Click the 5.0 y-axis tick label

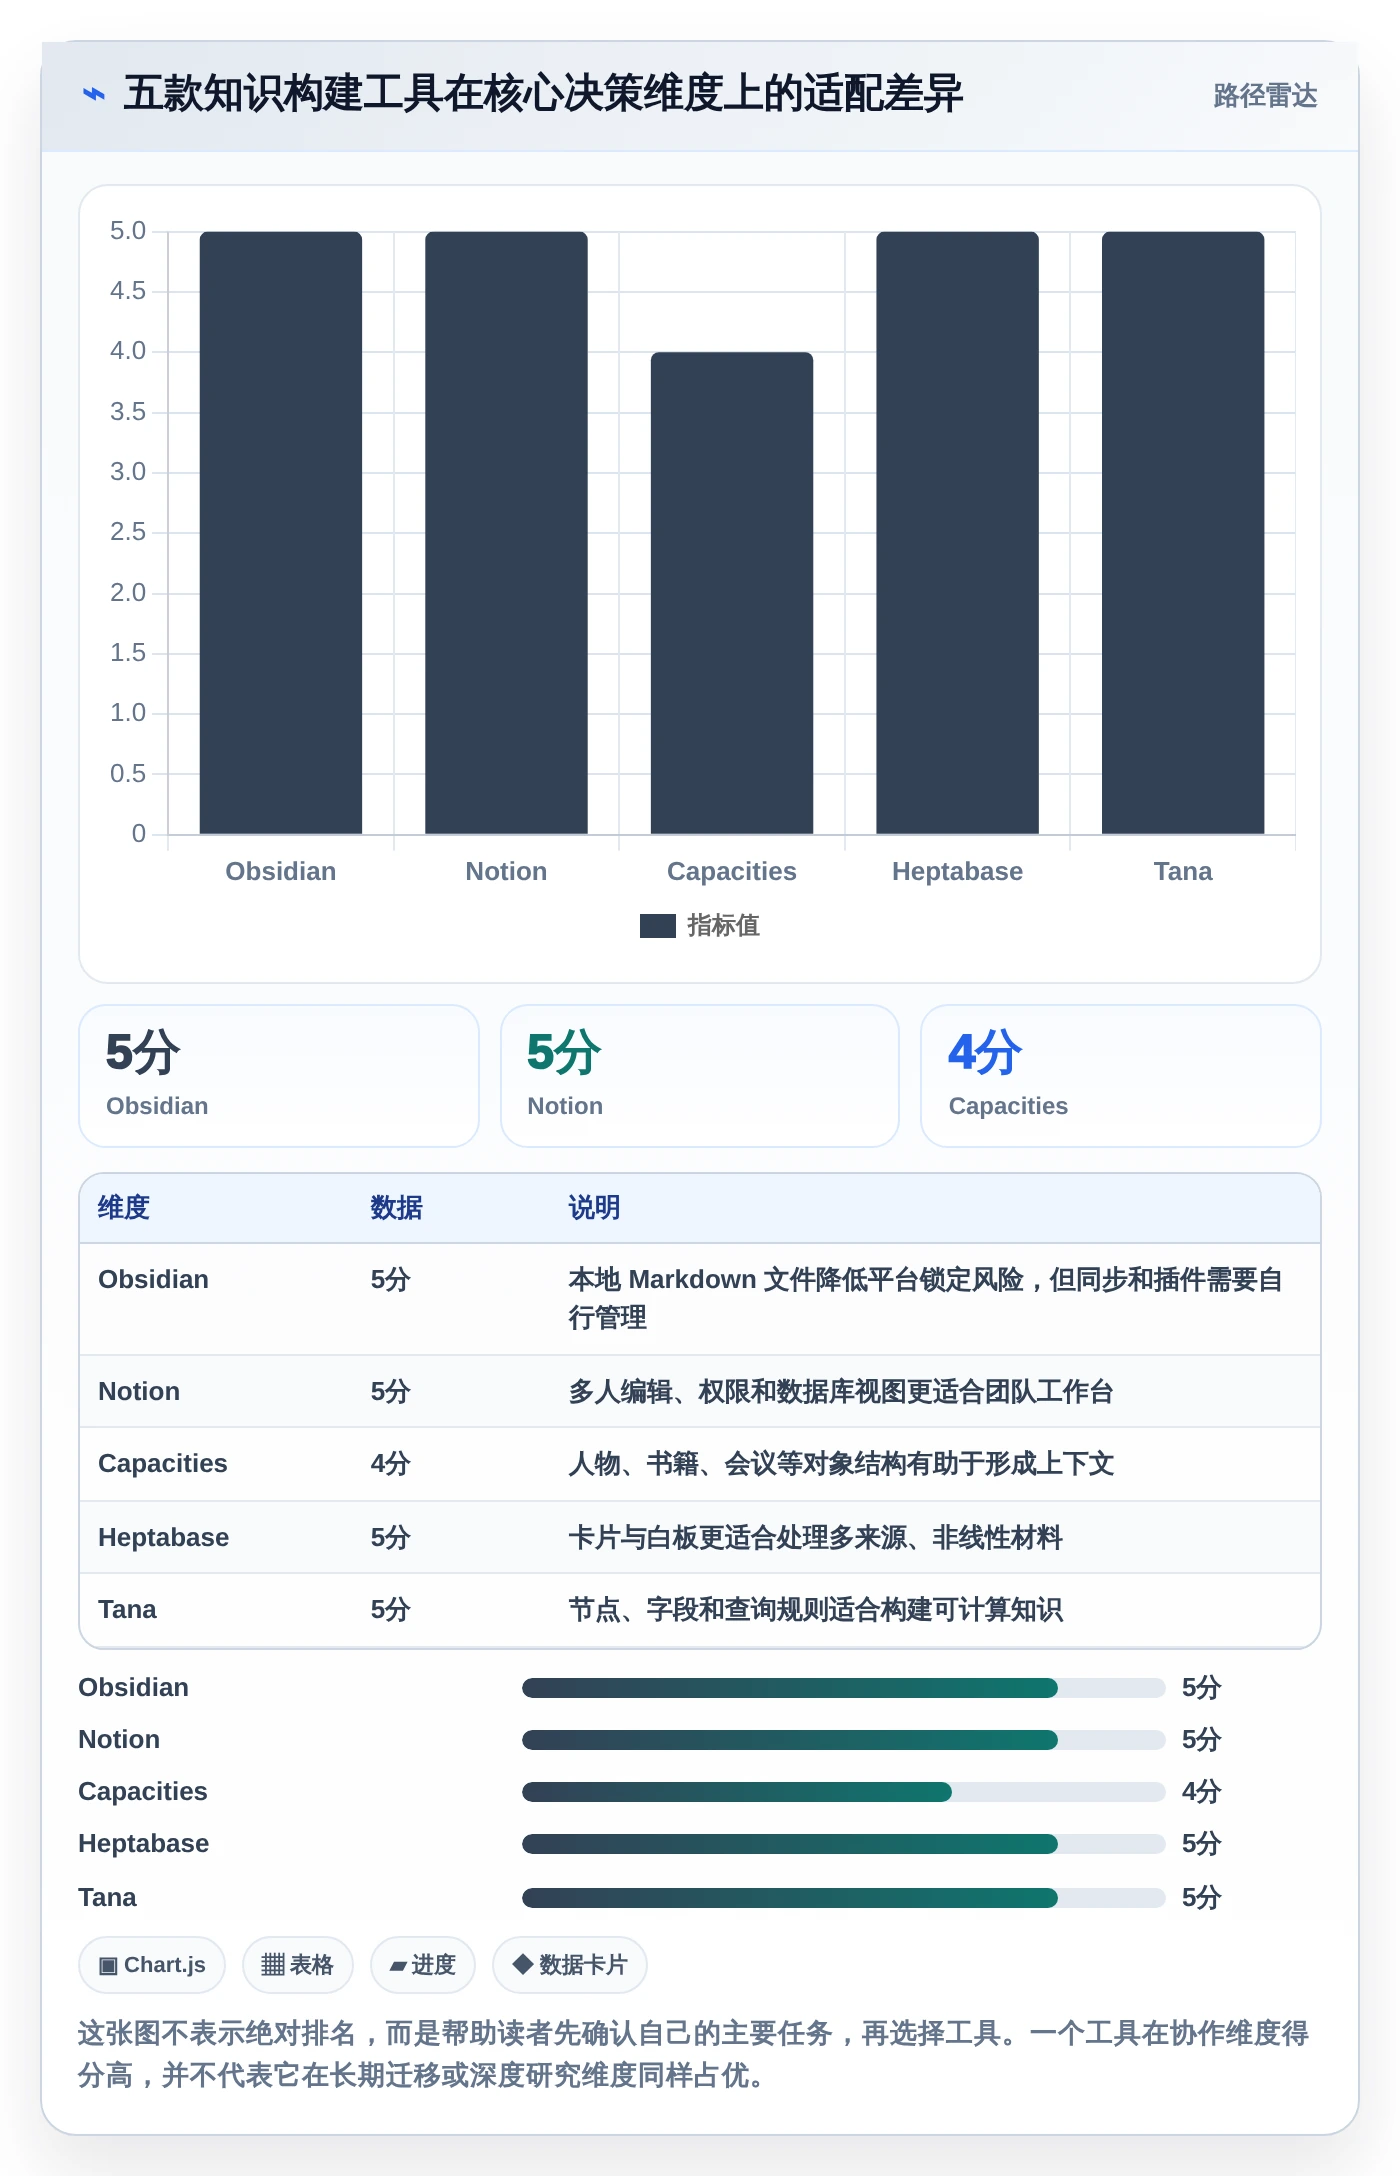128,231
